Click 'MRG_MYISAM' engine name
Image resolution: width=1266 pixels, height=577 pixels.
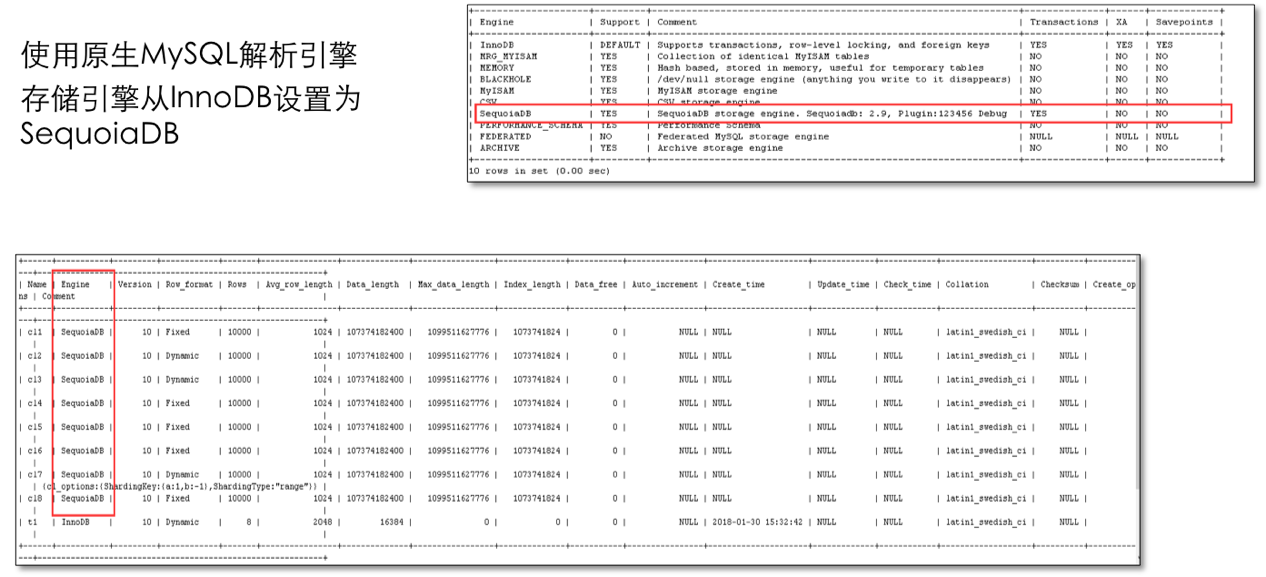[x=508, y=56]
